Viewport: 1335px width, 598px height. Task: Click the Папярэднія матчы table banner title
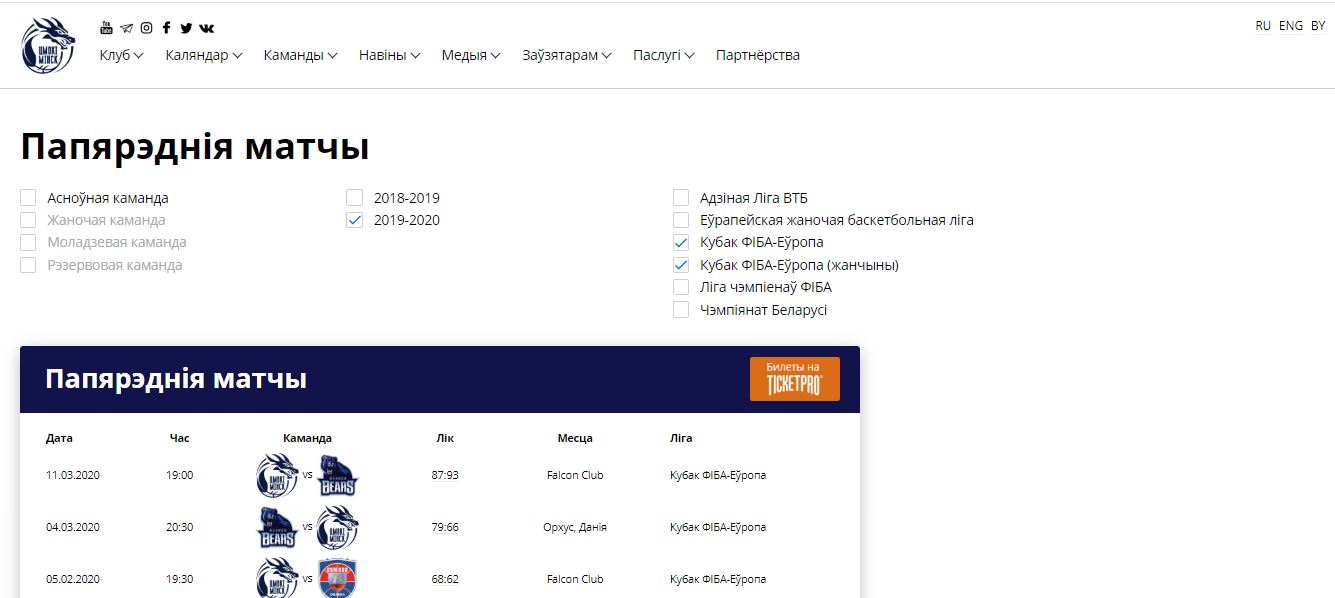coord(176,379)
